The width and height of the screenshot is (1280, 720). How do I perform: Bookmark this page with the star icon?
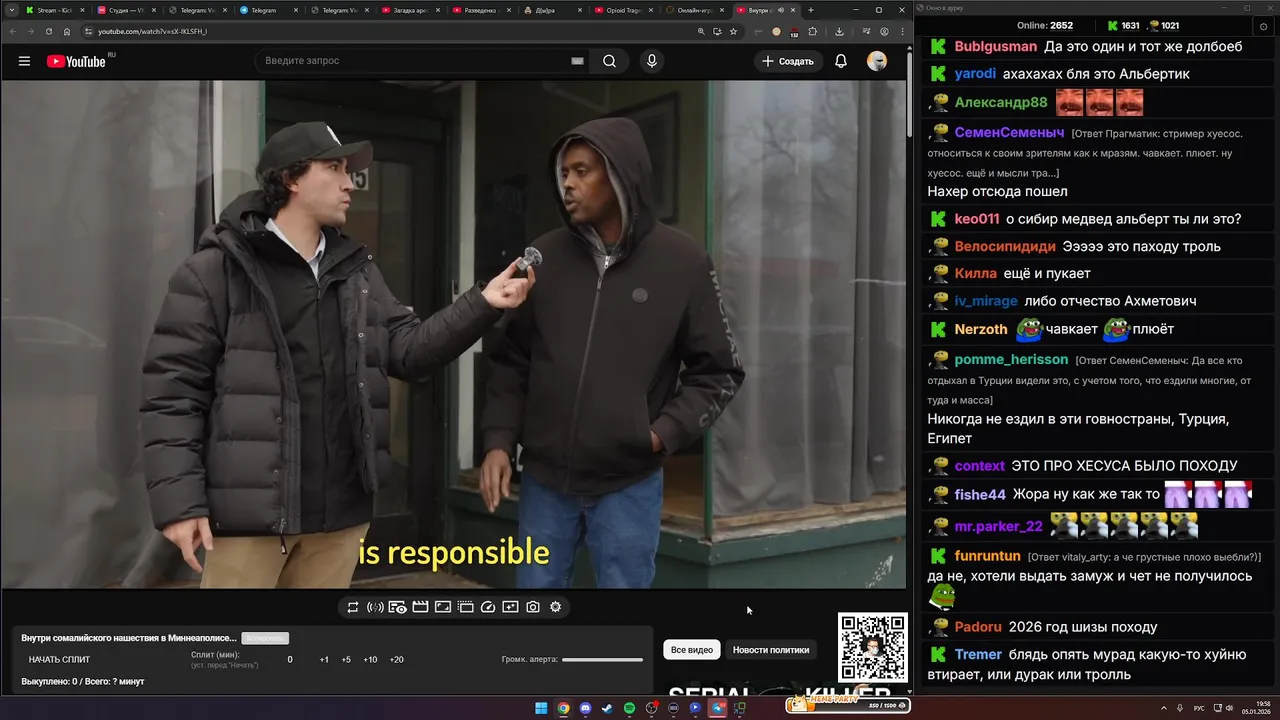click(x=733, y=31)
